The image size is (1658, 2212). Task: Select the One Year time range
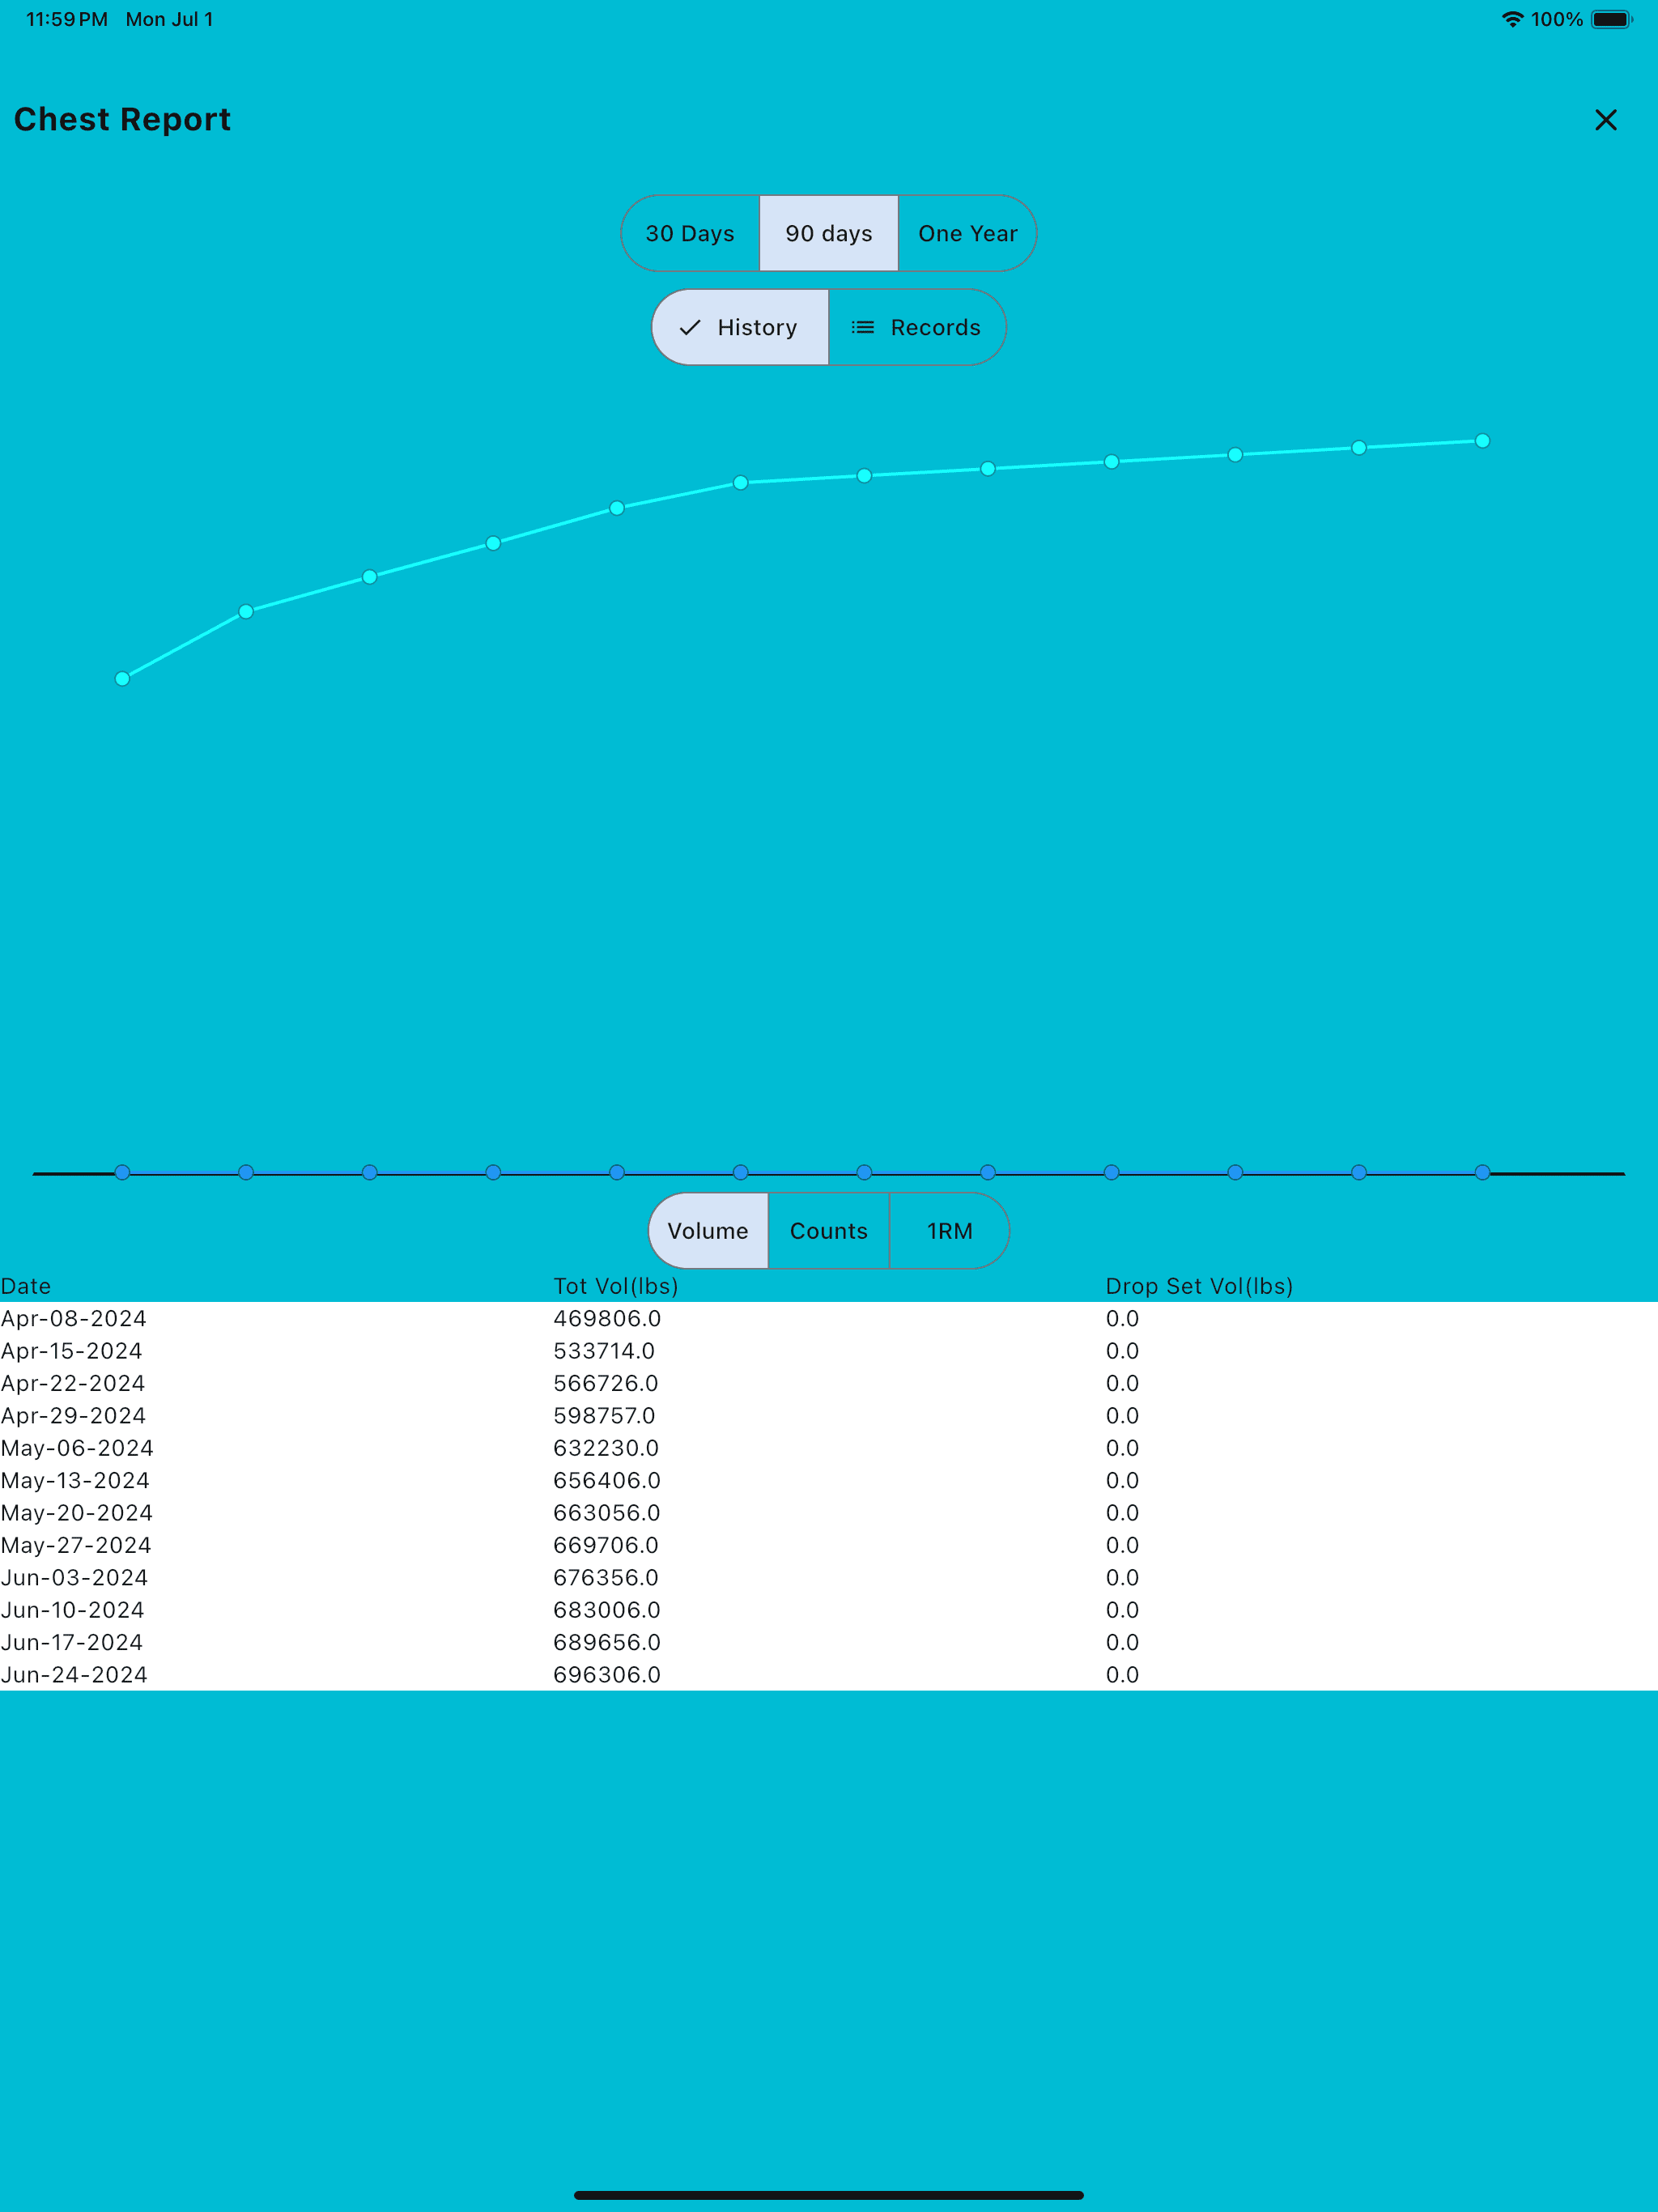click(967, 232)
